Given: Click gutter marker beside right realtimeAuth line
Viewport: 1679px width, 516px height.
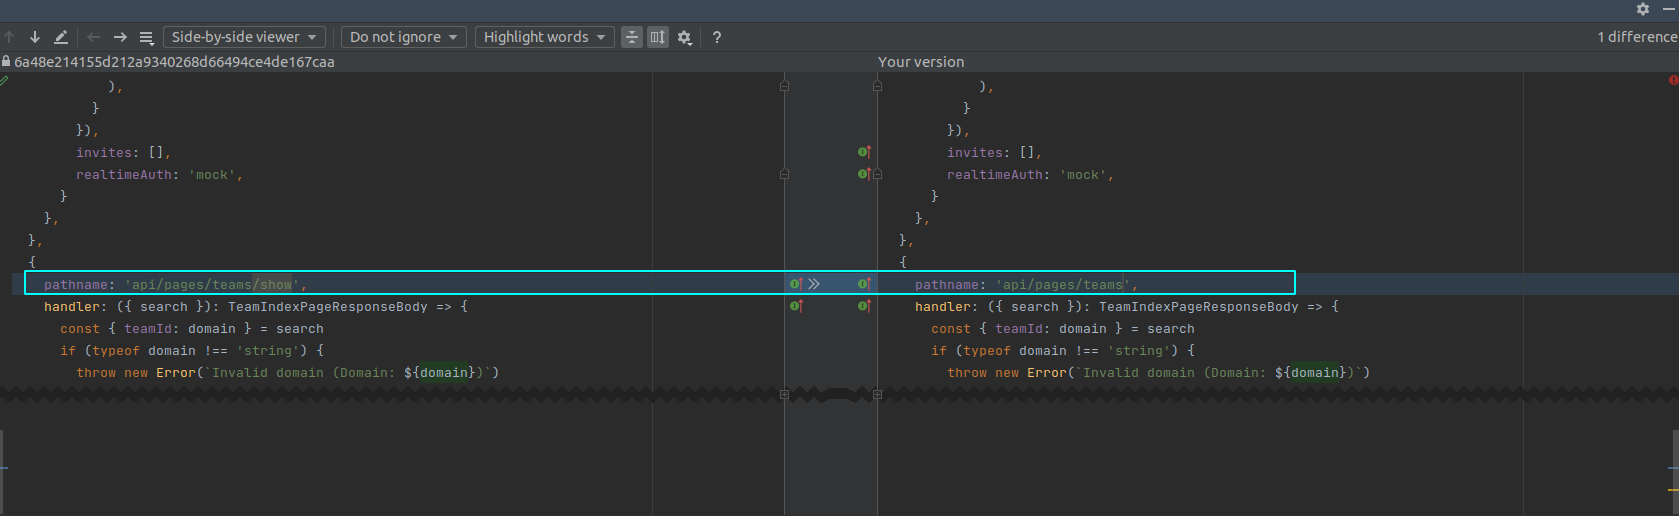Looking at the screenshot, I should point(864,174).
